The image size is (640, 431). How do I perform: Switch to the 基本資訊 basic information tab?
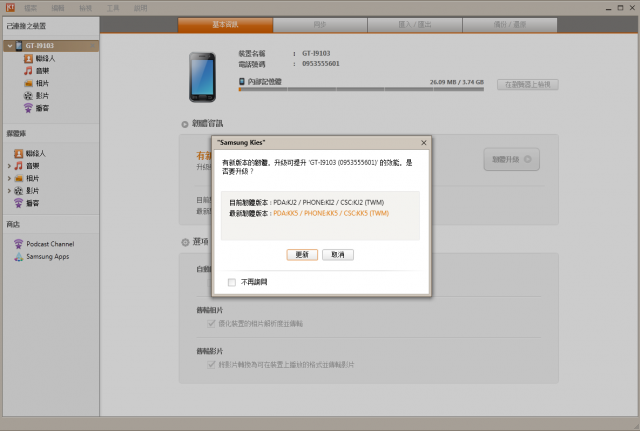225,25
